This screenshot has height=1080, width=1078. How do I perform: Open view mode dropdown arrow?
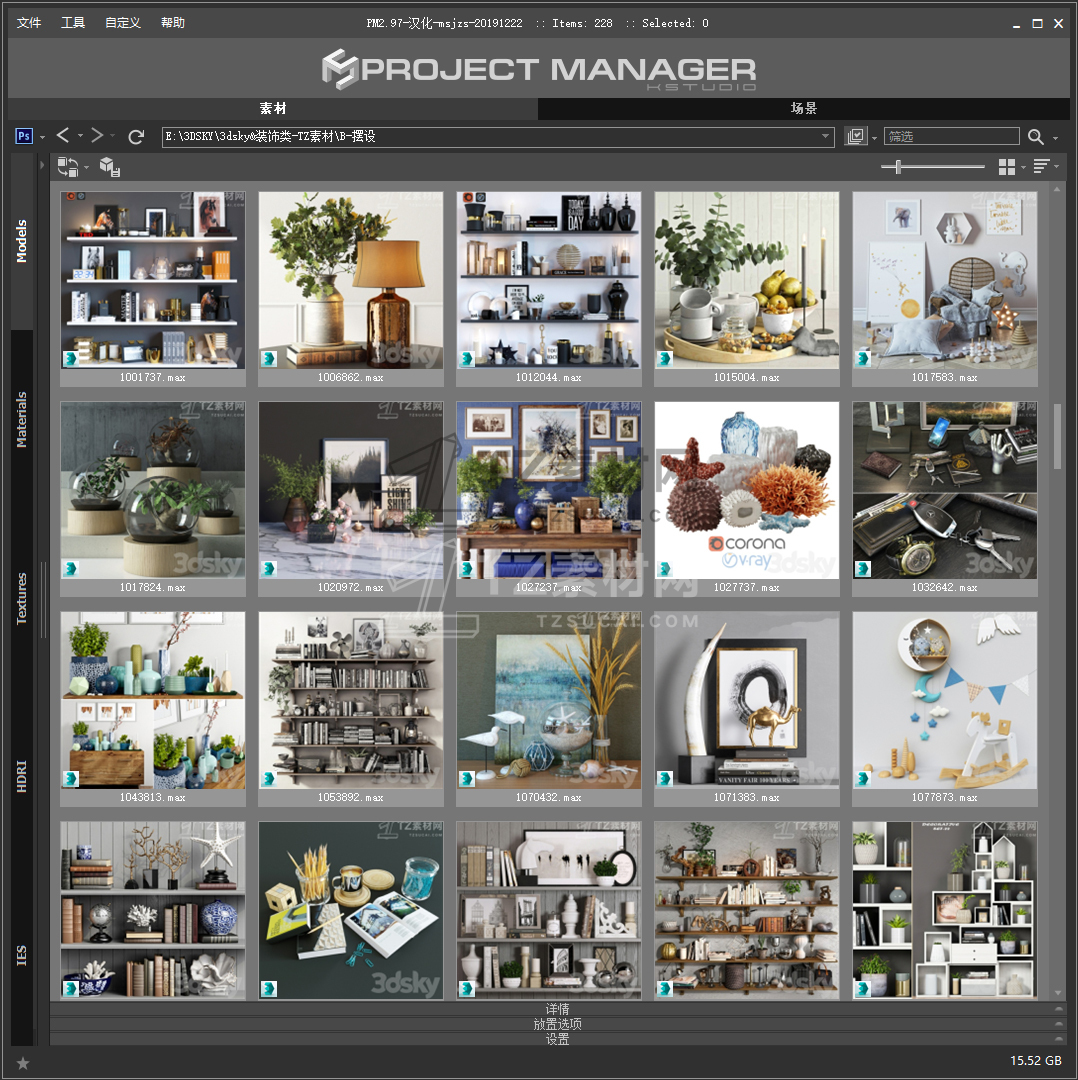pyautogui.click(x=1023, y=167)
